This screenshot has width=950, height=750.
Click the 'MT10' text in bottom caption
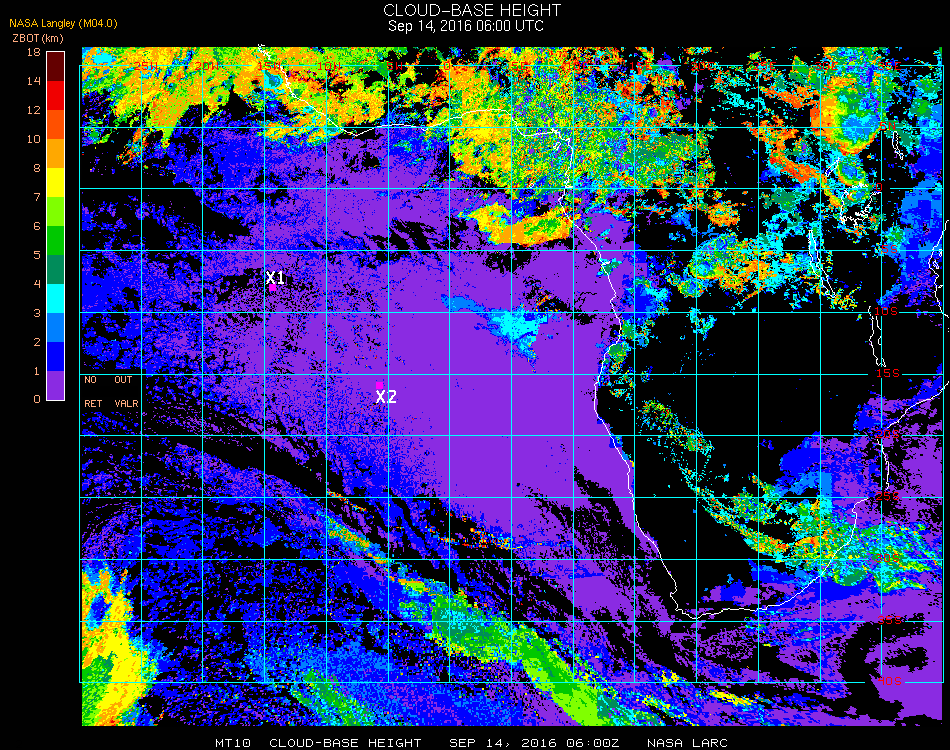point(233,743)
